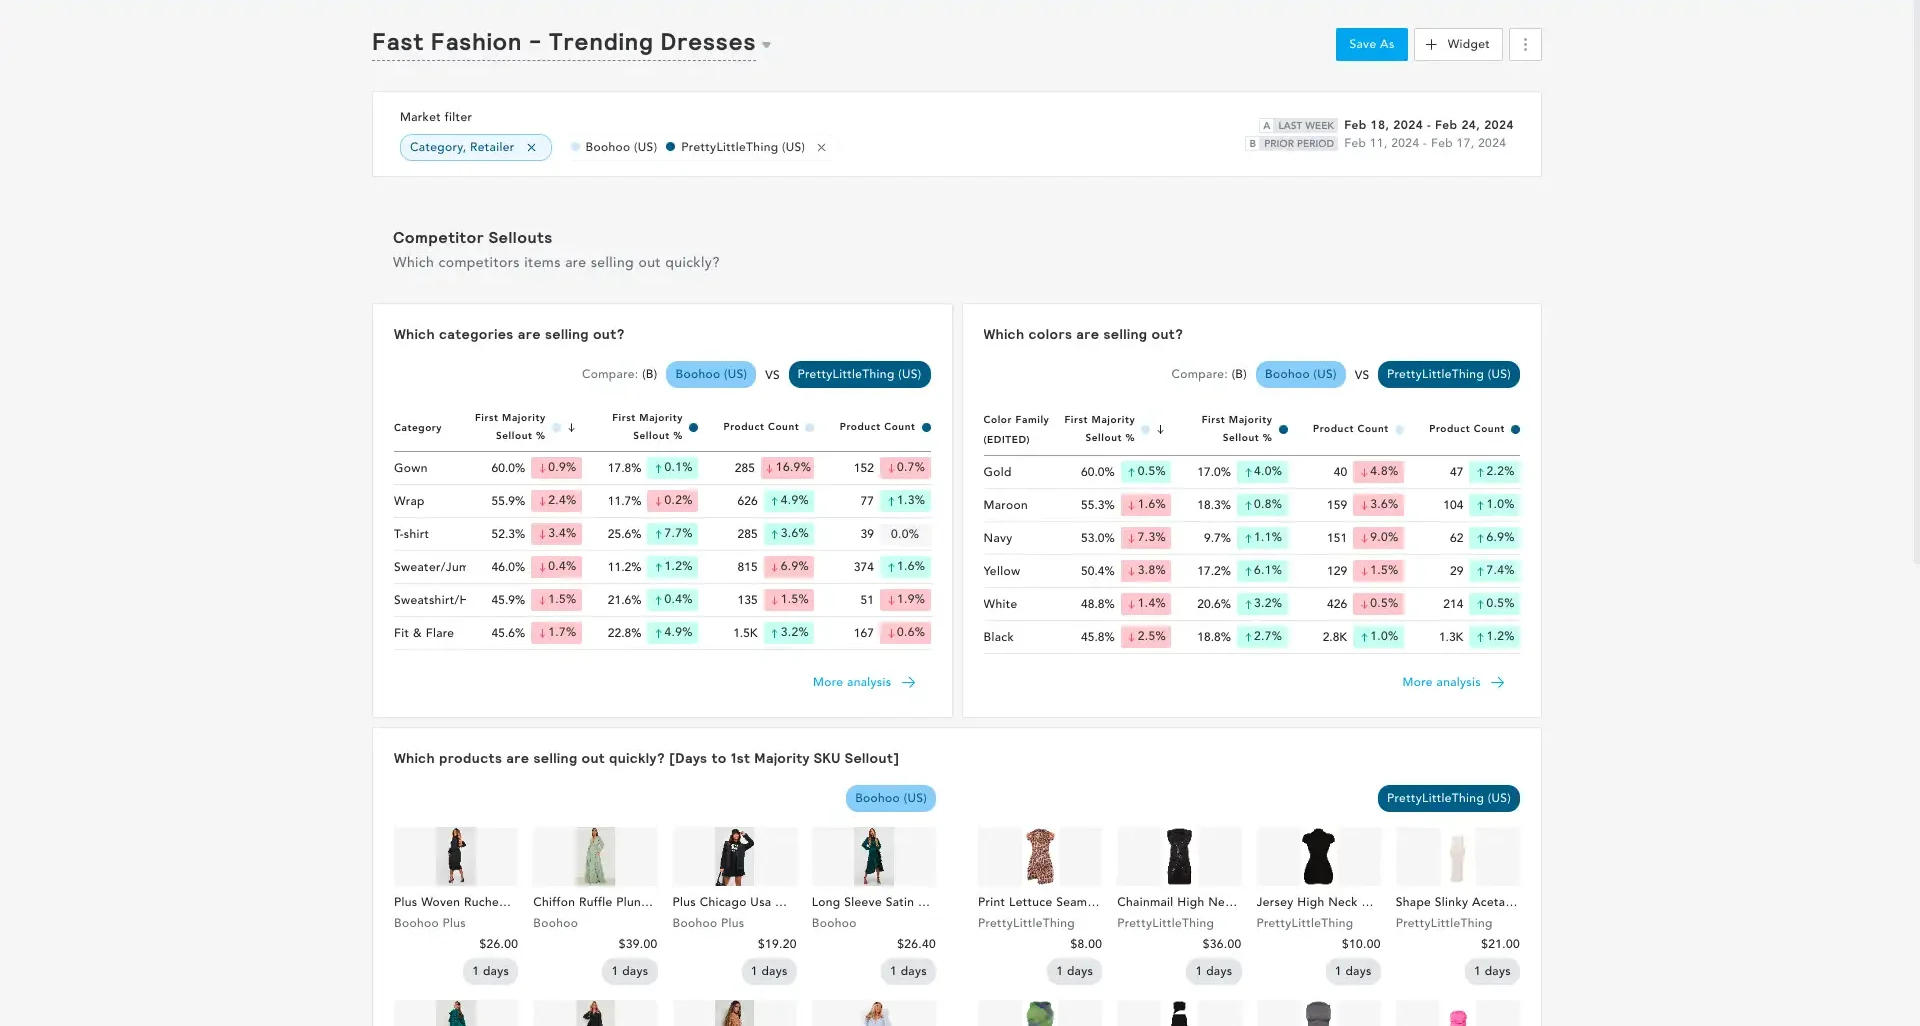Open the three-dot more options menu
The width and height of the screenshot is (1920, 1026).
click(x=1525, y=44)
